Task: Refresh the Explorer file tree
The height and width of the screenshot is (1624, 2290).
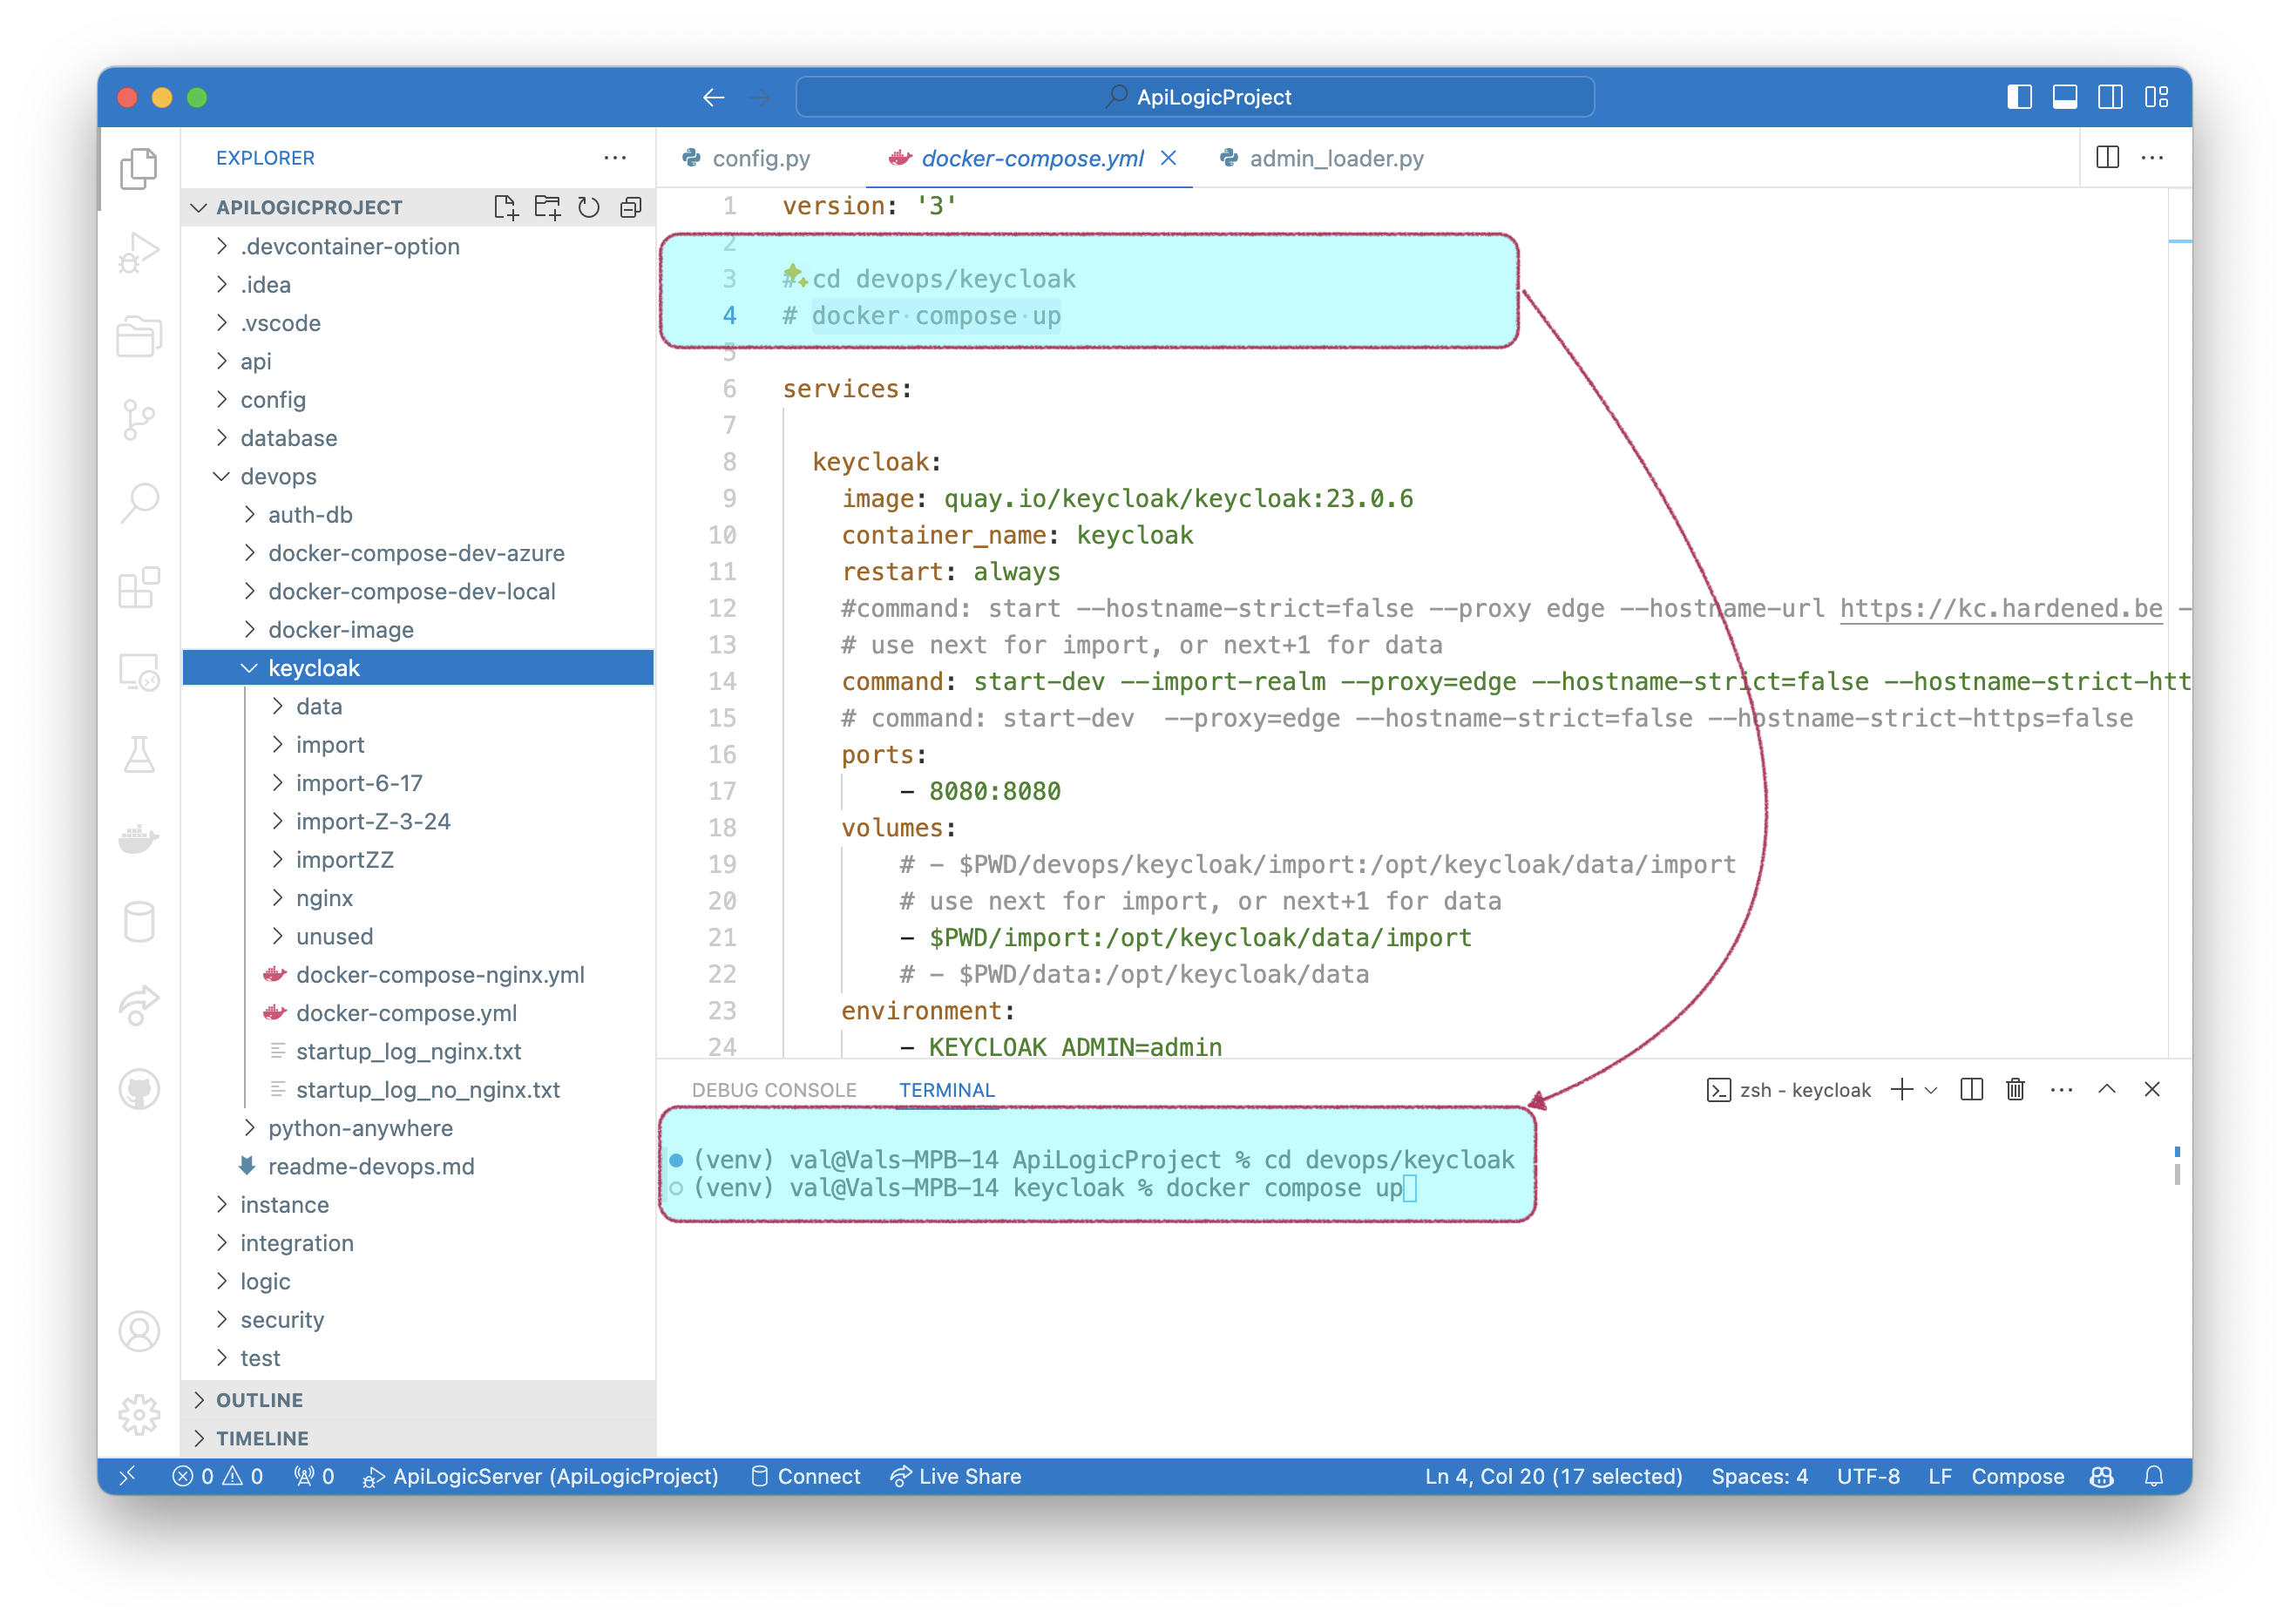Action: [589, 207]
